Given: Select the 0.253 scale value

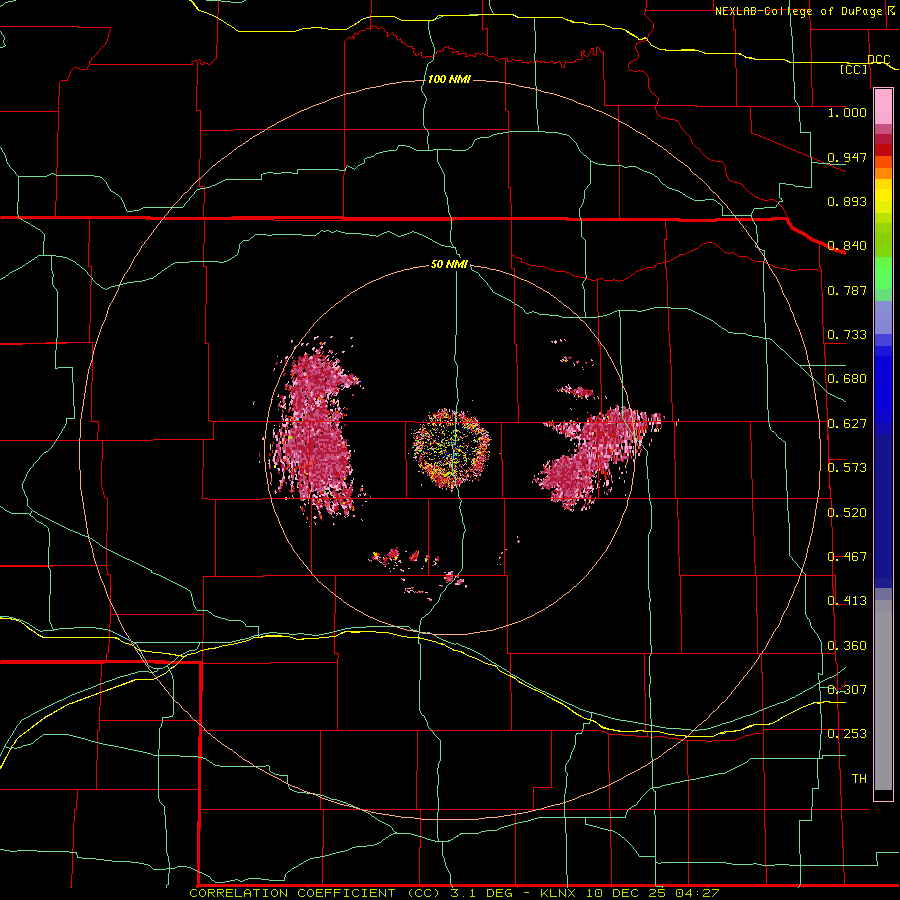Looking at the screenshot, I should coord(847,734).
